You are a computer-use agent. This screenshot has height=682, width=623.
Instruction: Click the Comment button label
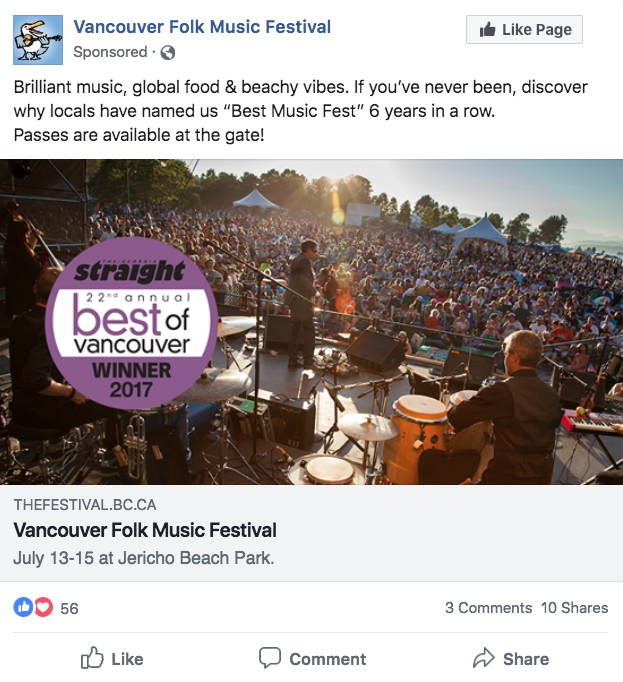click(x=328, y=659)
